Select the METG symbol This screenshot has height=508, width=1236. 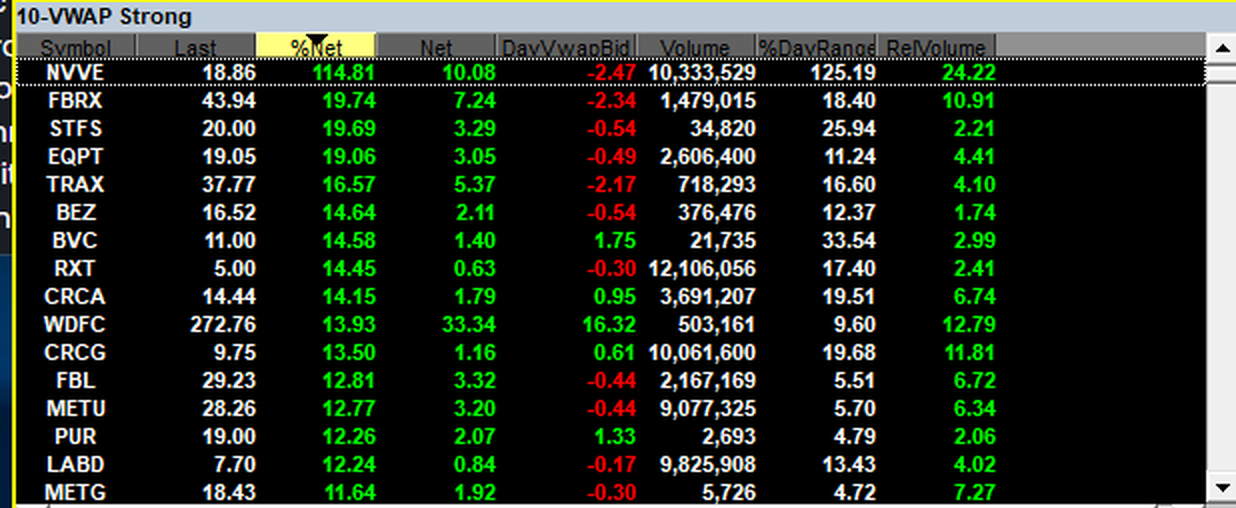(x=76, y=492)
